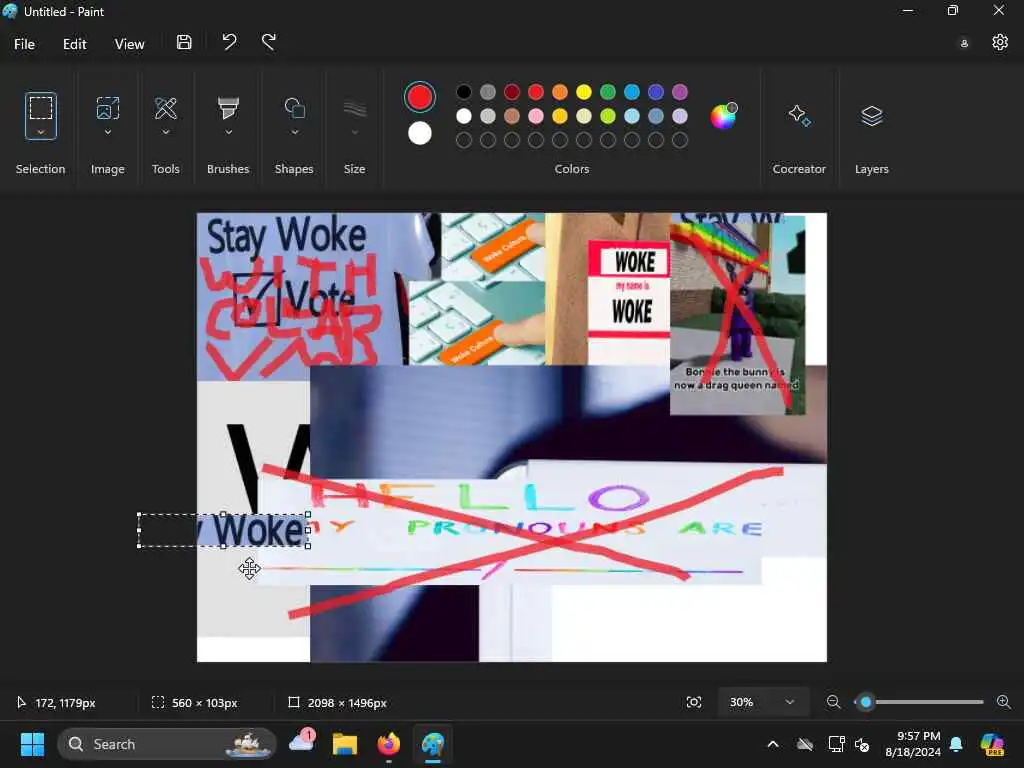1024x768 pixels.
Task: Open the account profile icon
Action: tap(964, 44)
